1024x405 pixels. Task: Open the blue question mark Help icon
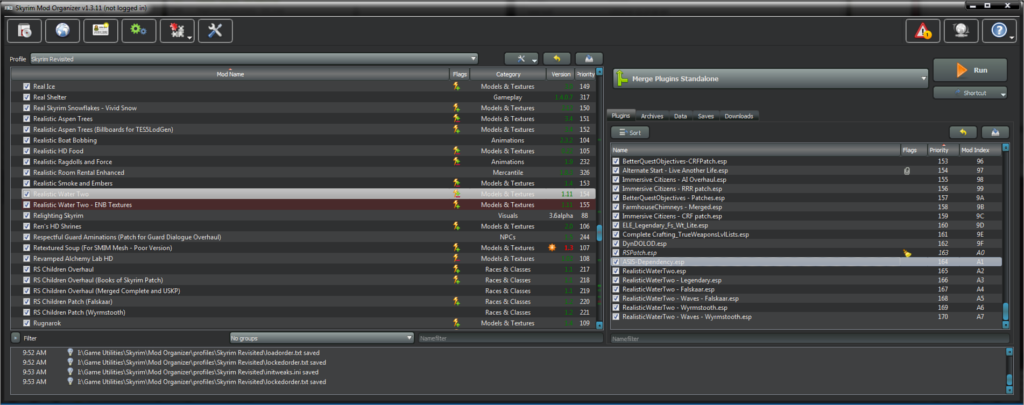(x=999, y=31)
